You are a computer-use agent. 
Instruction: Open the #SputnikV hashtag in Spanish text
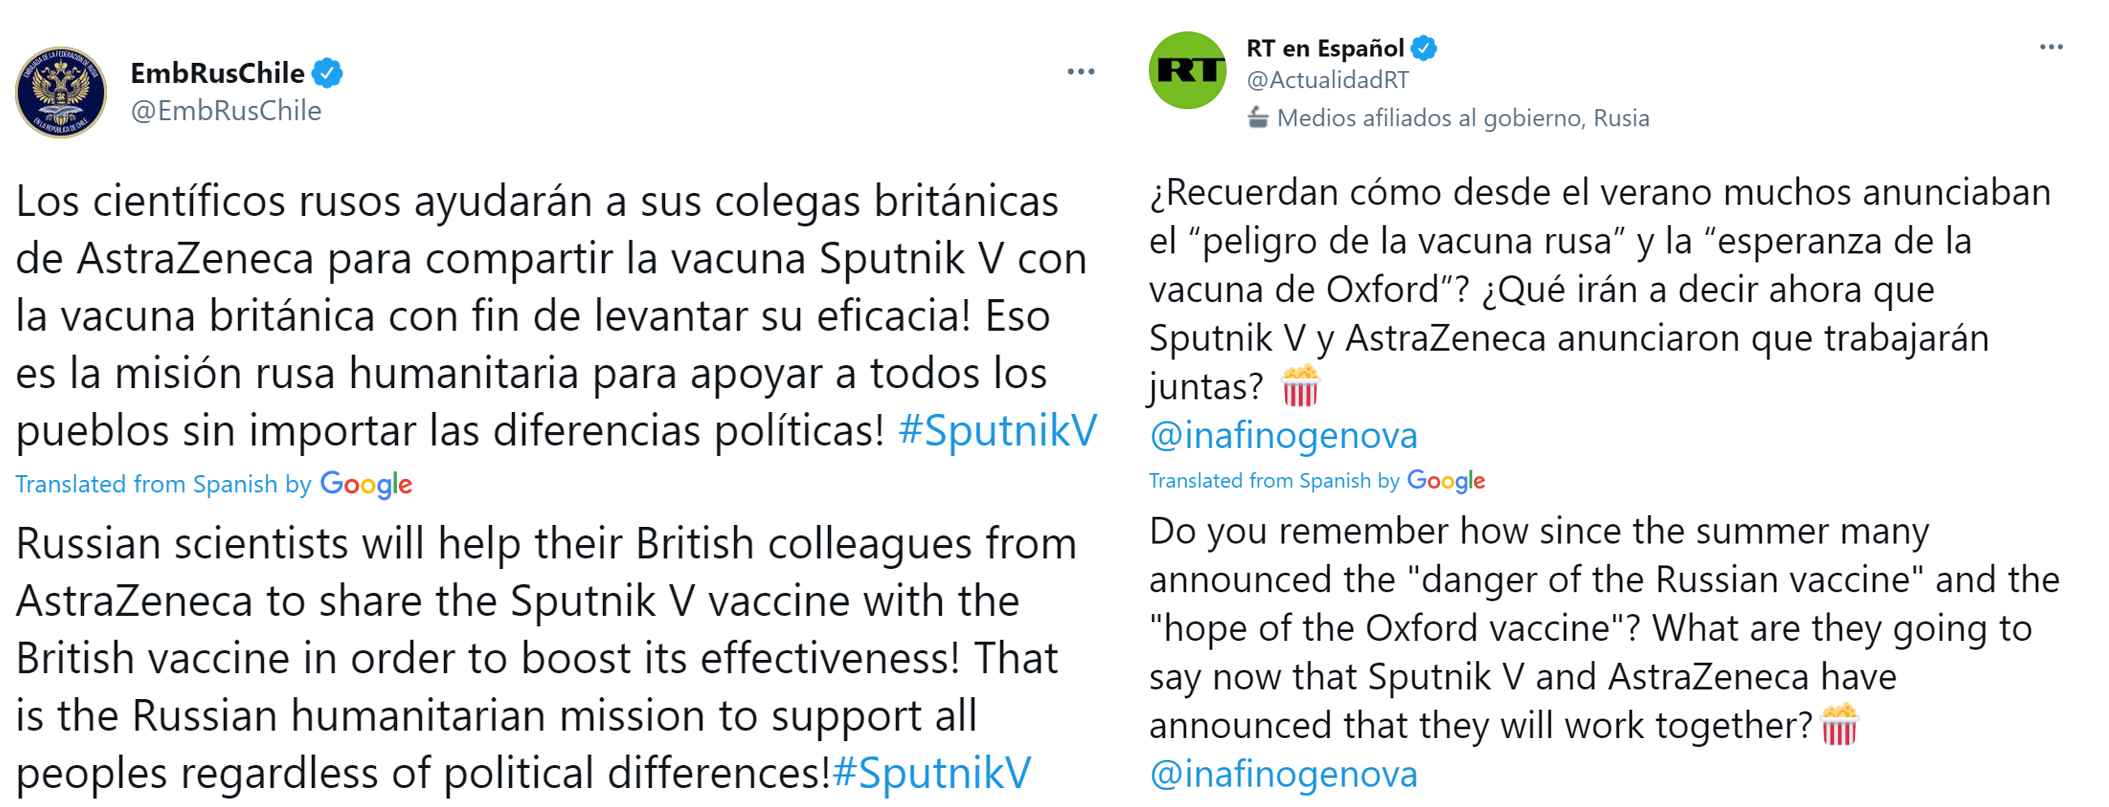997,430
